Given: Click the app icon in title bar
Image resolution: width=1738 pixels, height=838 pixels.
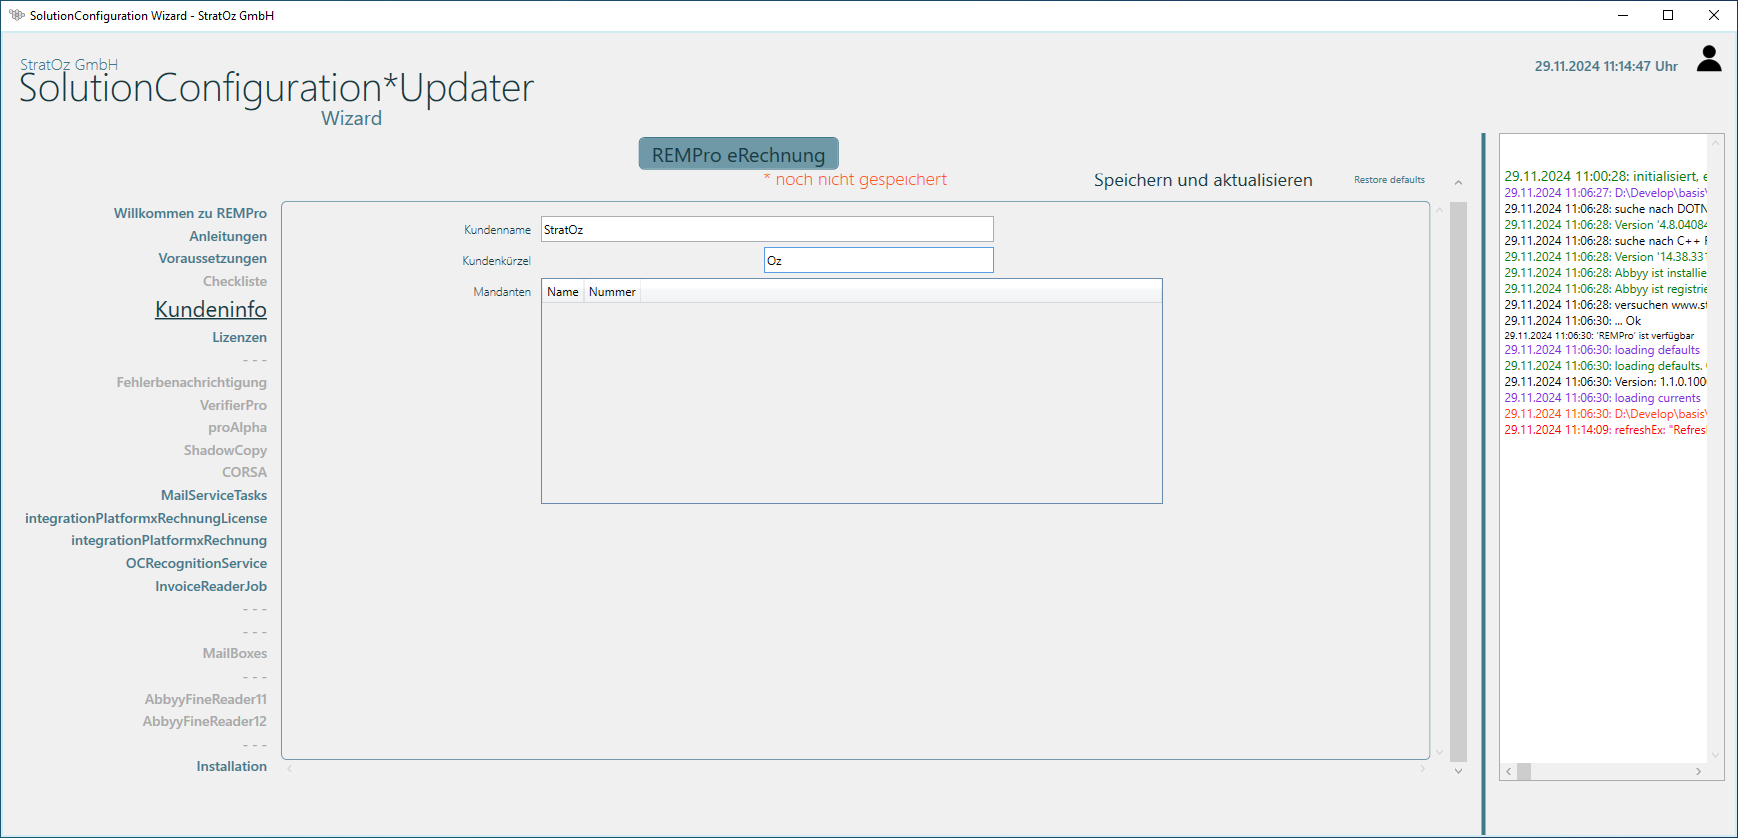Looking at the screenshot, I should point(16,15).
